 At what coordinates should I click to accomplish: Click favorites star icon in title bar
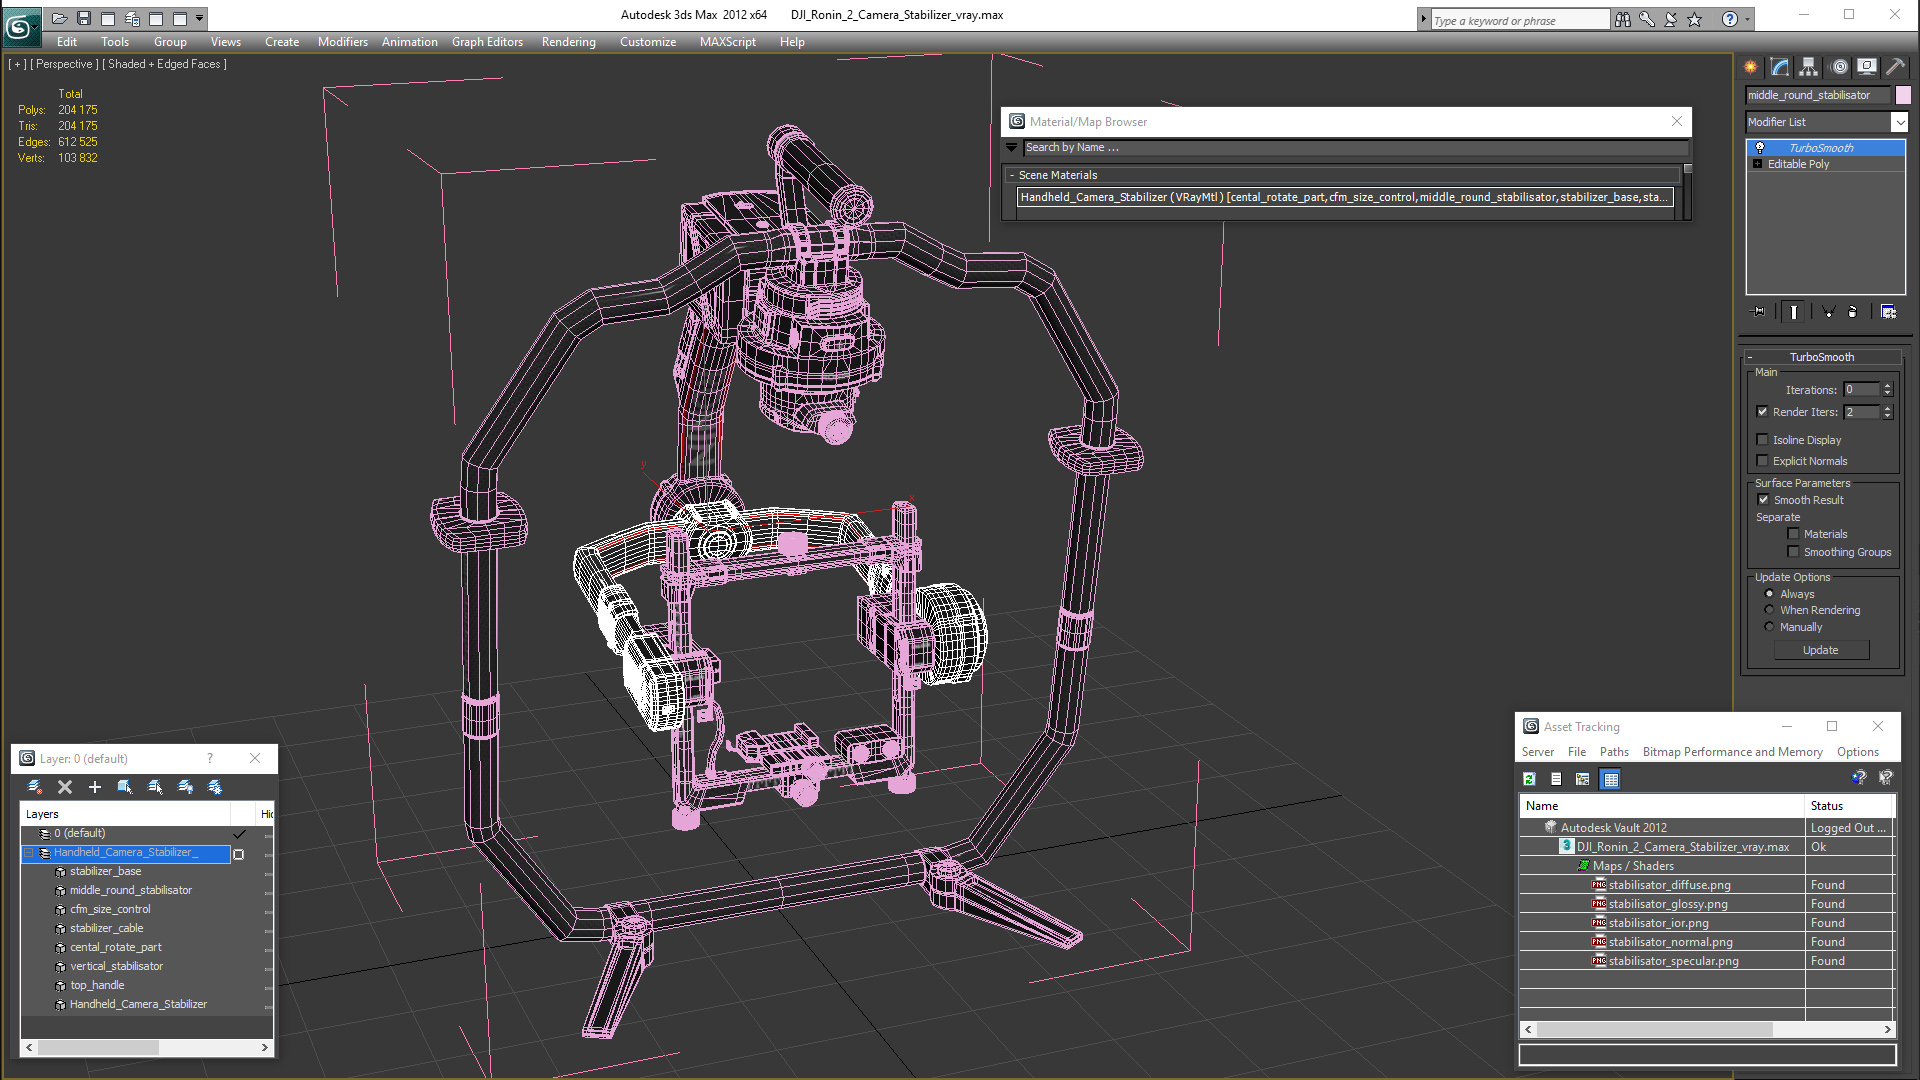1694,19
